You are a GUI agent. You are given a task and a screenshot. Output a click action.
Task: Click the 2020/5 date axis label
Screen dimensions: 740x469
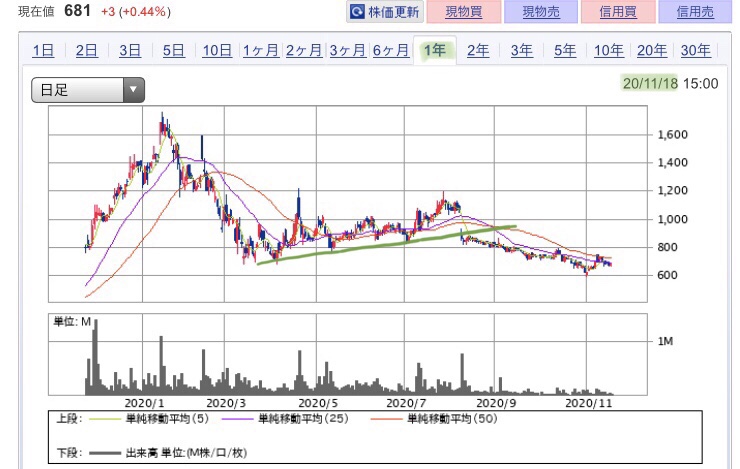(318, 403)
